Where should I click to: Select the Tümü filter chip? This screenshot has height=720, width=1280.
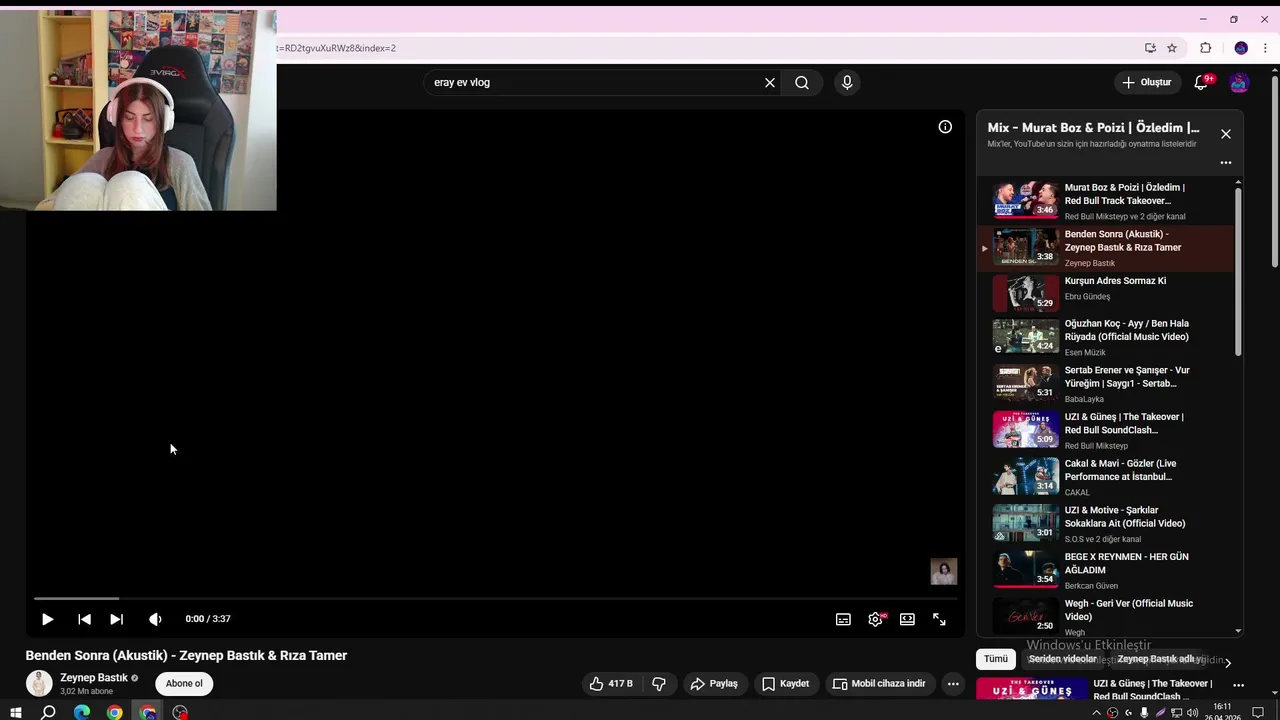tap(996, 659)
